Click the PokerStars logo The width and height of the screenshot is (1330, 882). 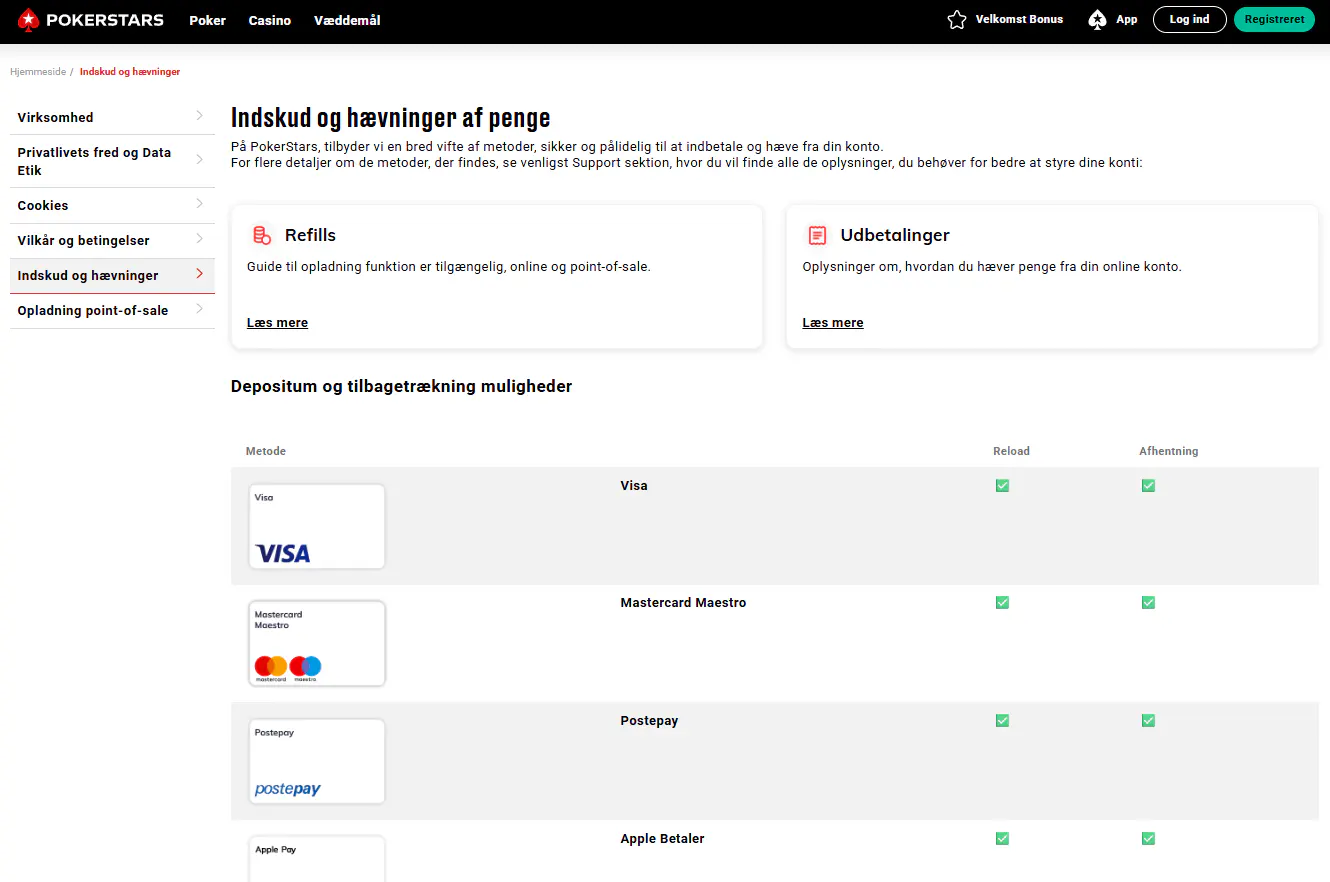pos(90,19)
